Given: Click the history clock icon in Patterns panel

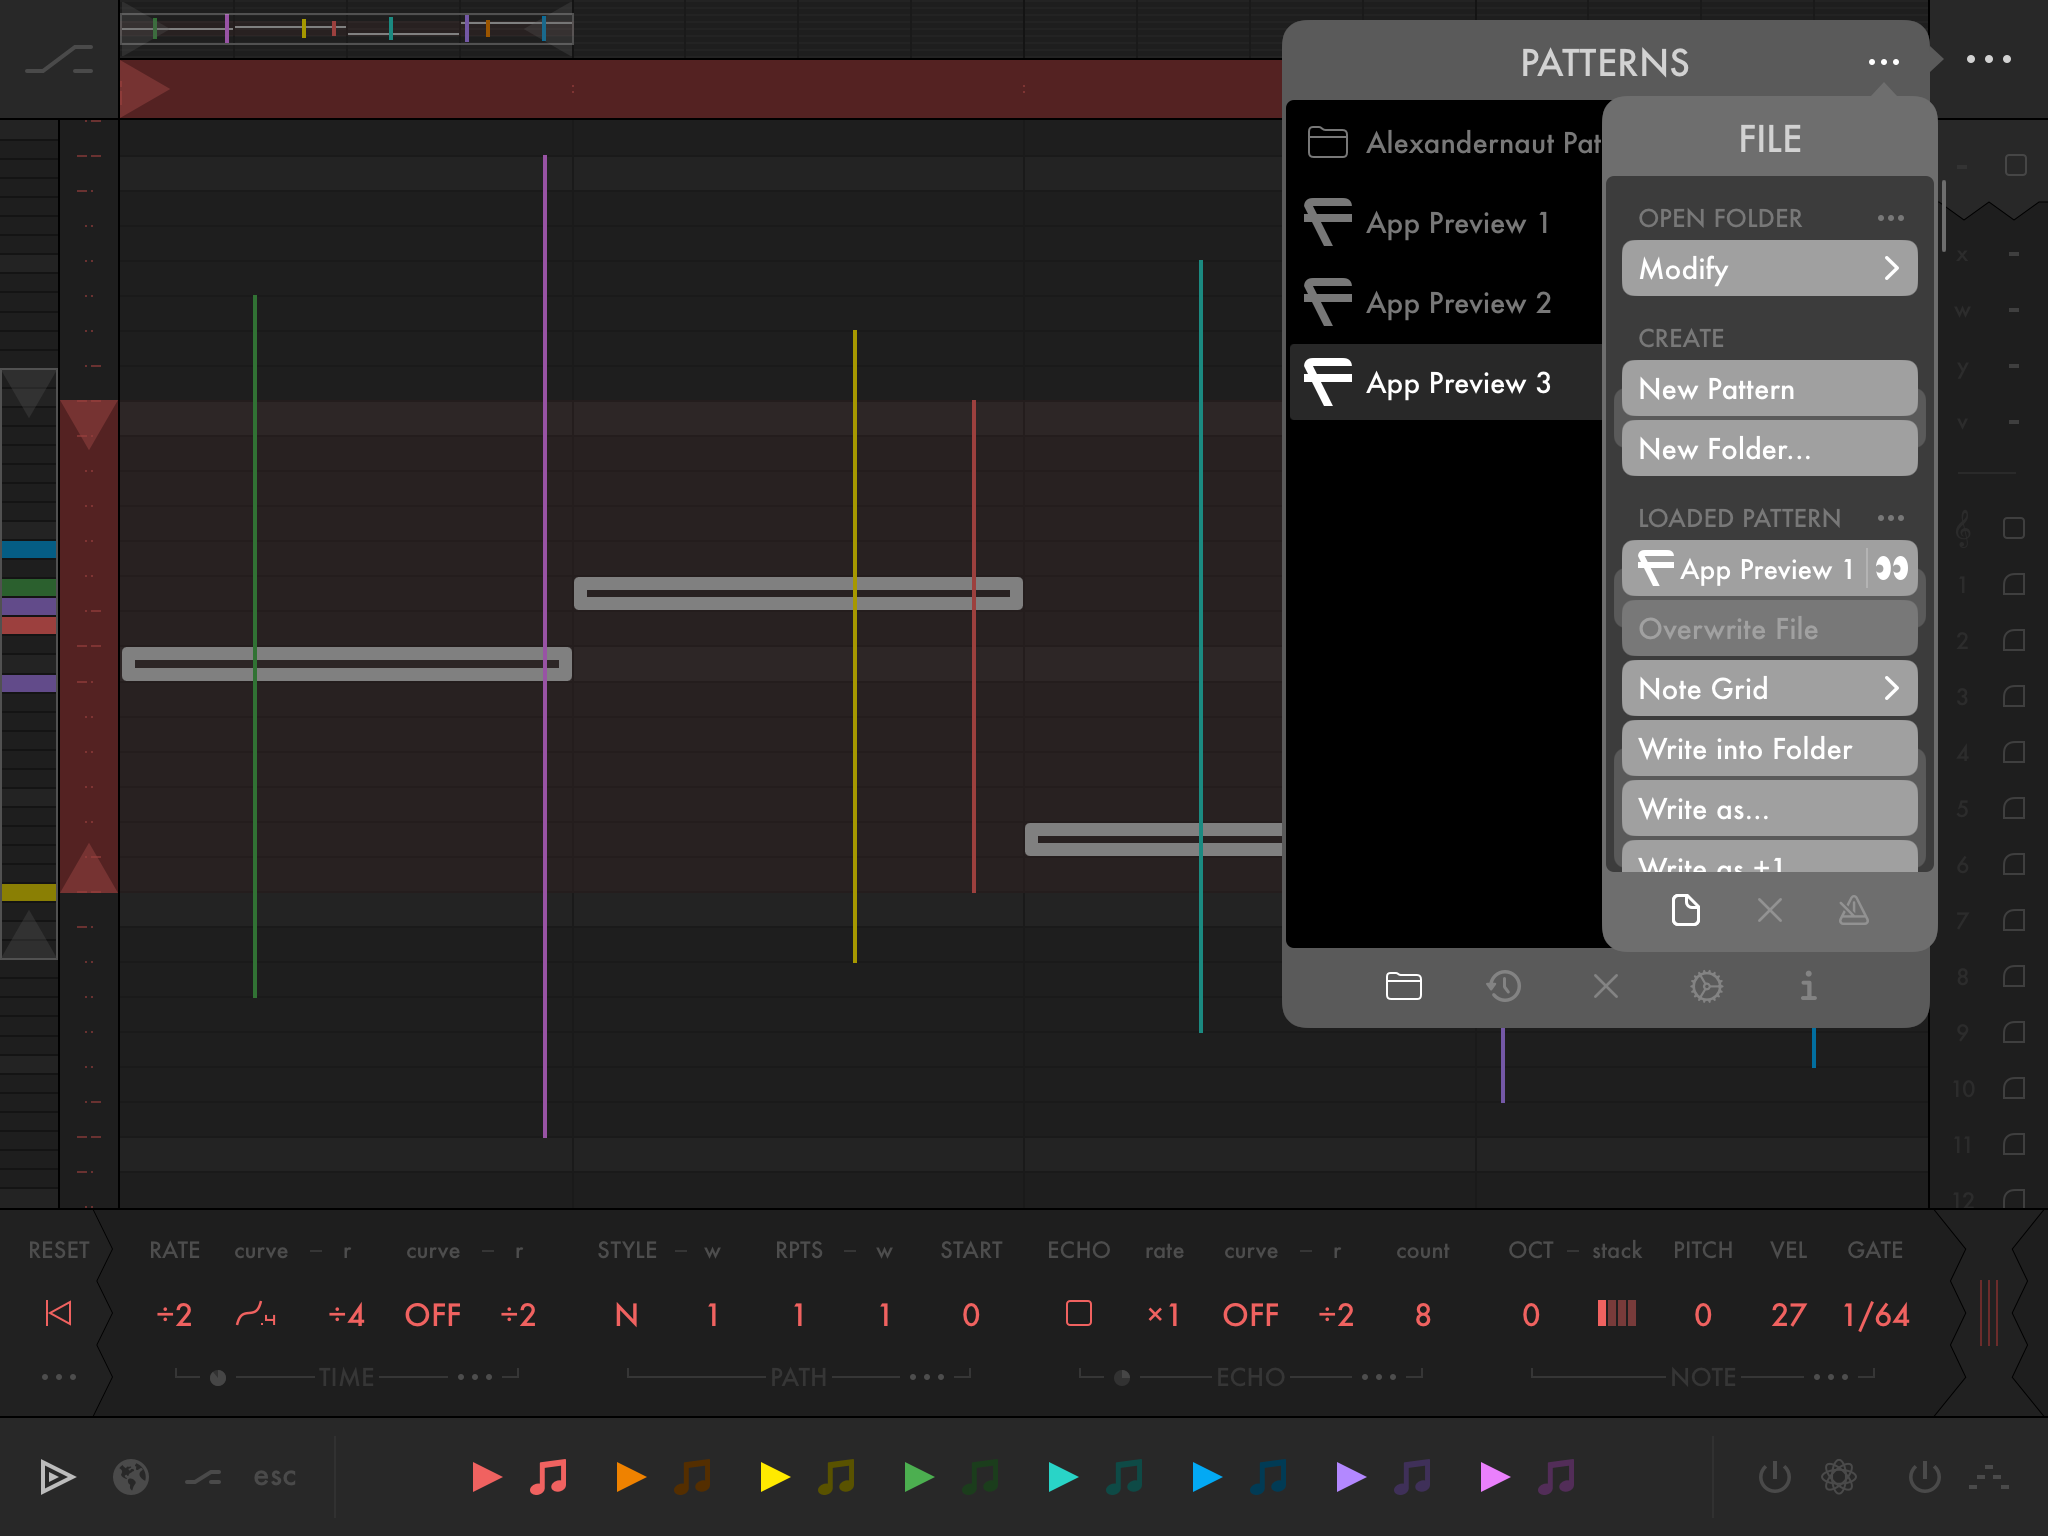Looking at the screenshot, I should [1504, 987].
